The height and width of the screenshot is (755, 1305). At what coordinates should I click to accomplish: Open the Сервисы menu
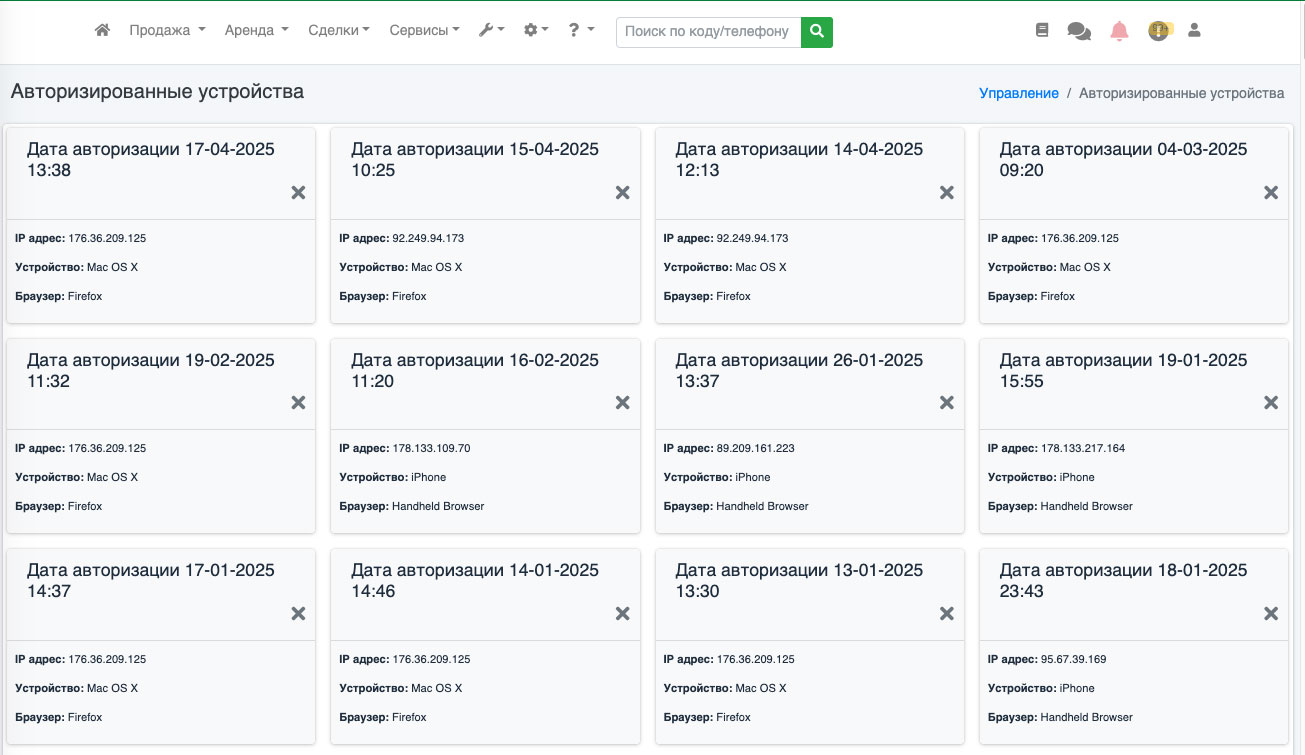[424, 31]
